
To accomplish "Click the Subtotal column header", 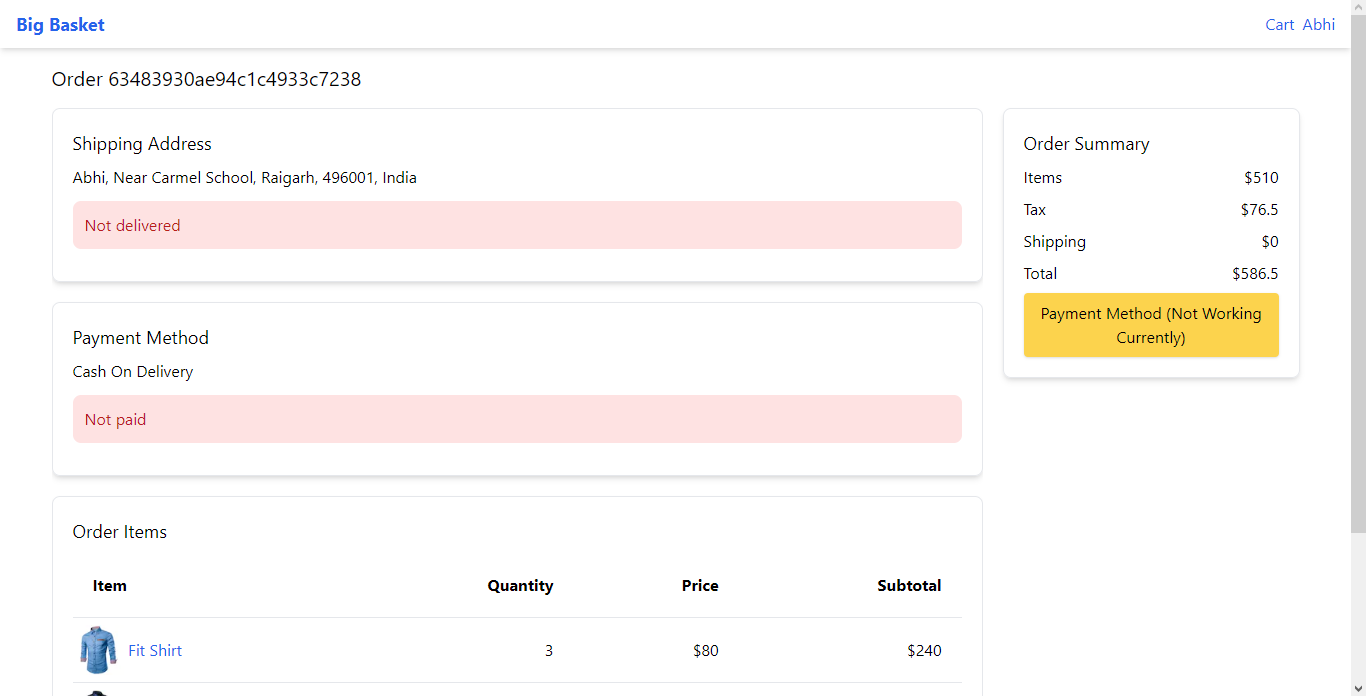I will 909,586.
